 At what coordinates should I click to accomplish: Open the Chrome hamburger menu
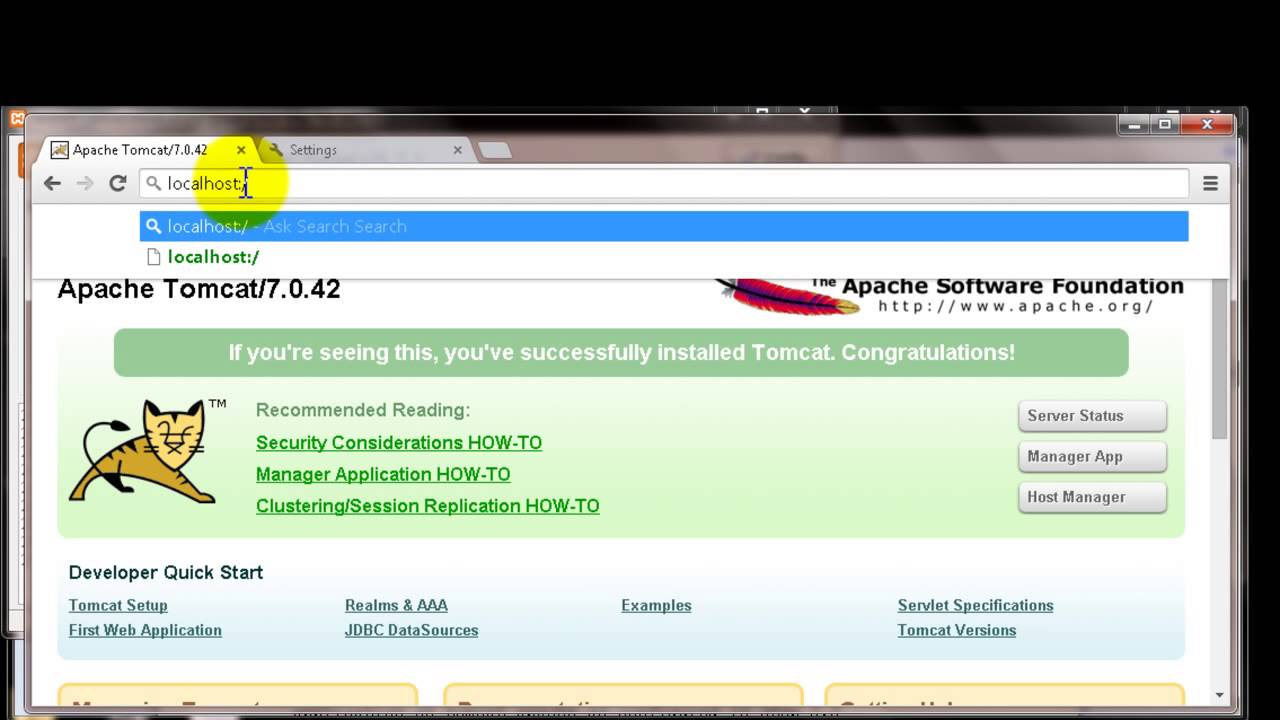pyautogui.click(x=1210, y=183)
